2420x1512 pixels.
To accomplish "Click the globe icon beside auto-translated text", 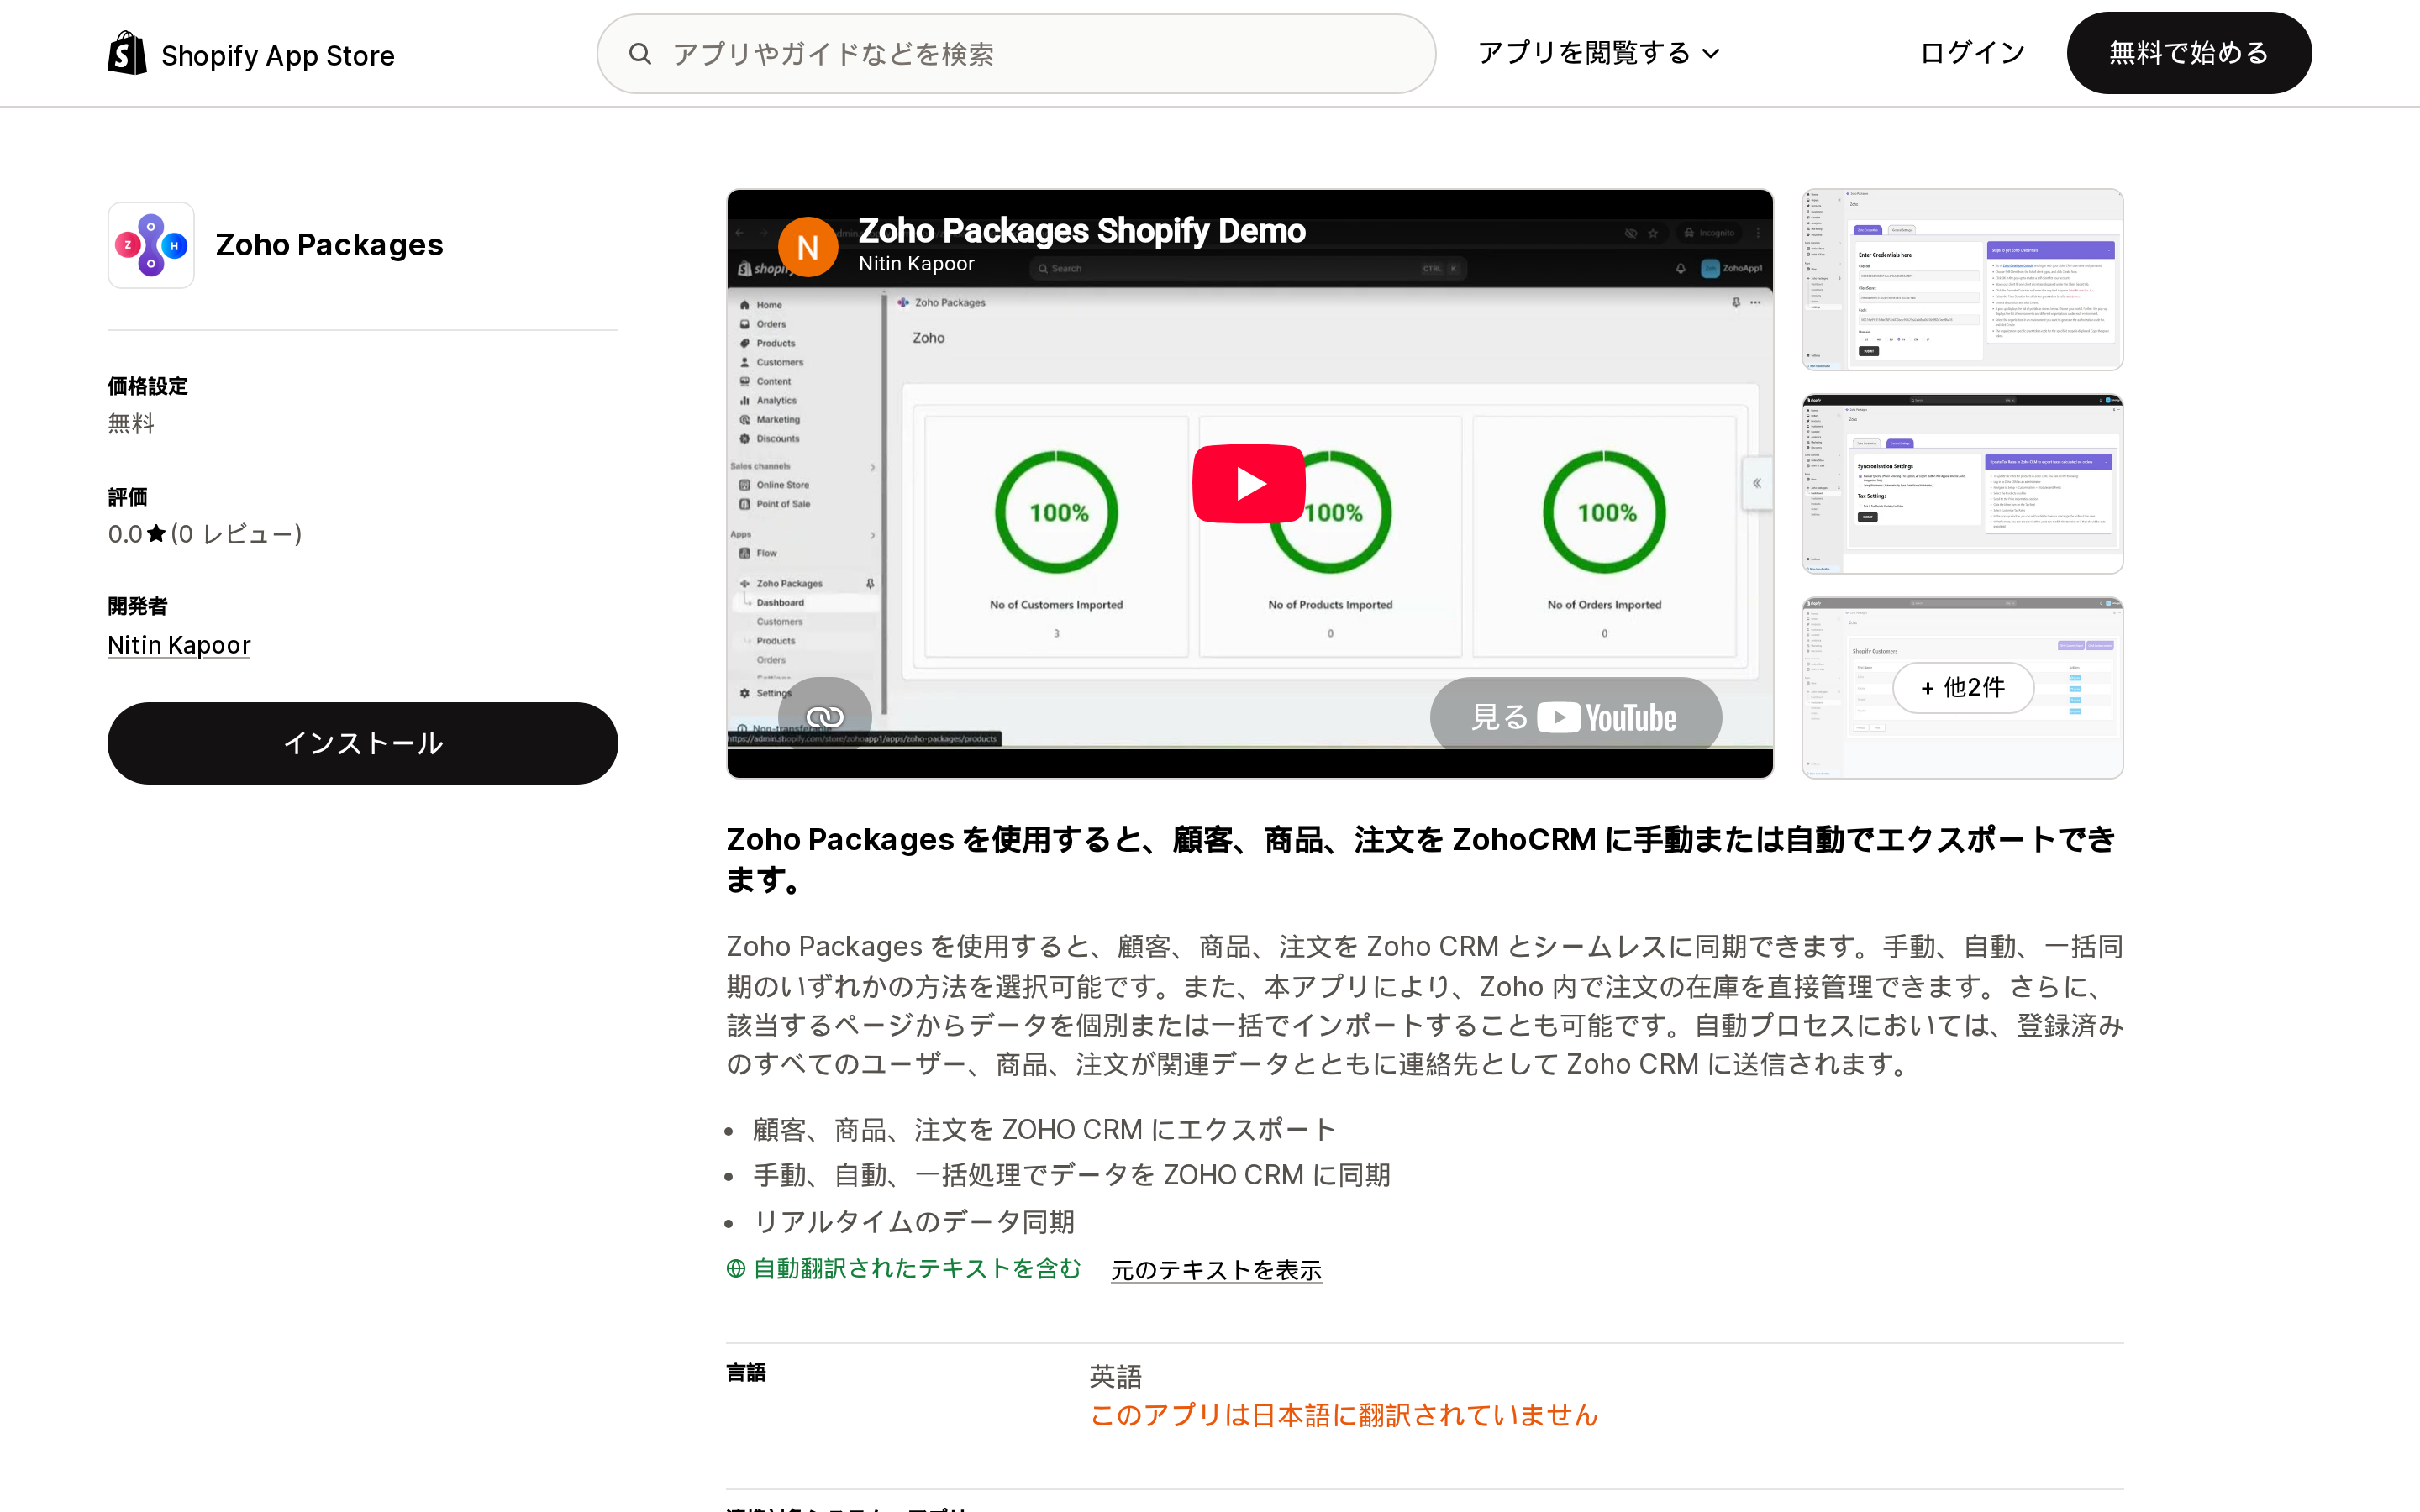I will tap(736, 1268).
